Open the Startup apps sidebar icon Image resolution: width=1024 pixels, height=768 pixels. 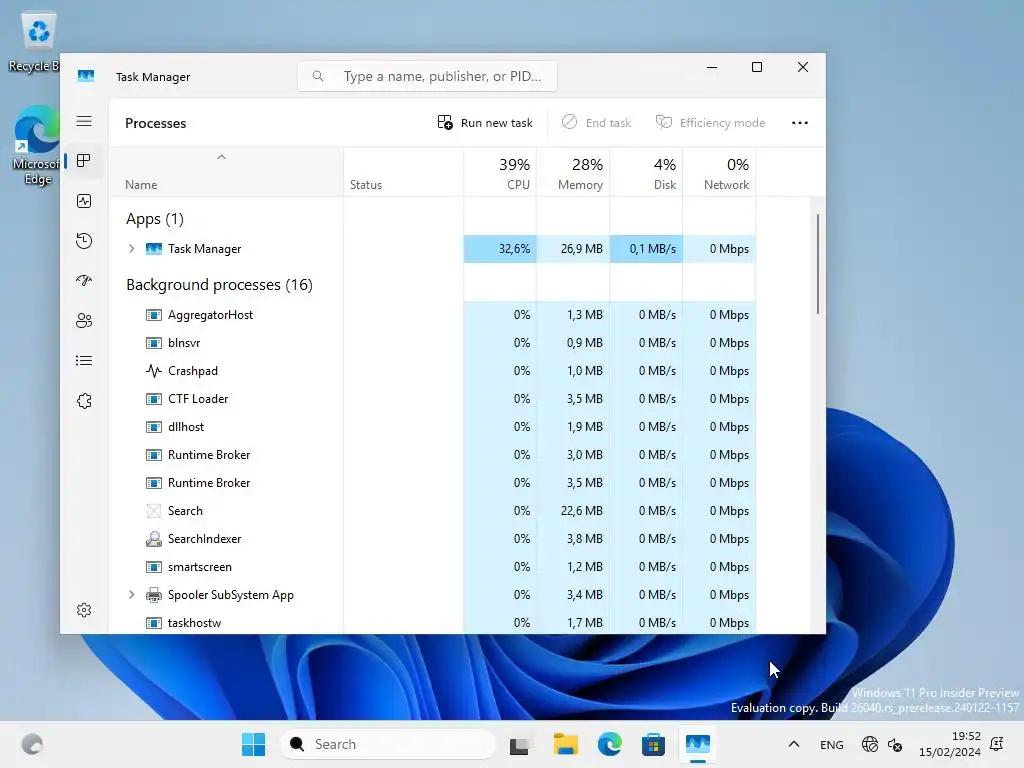[84, 281]
